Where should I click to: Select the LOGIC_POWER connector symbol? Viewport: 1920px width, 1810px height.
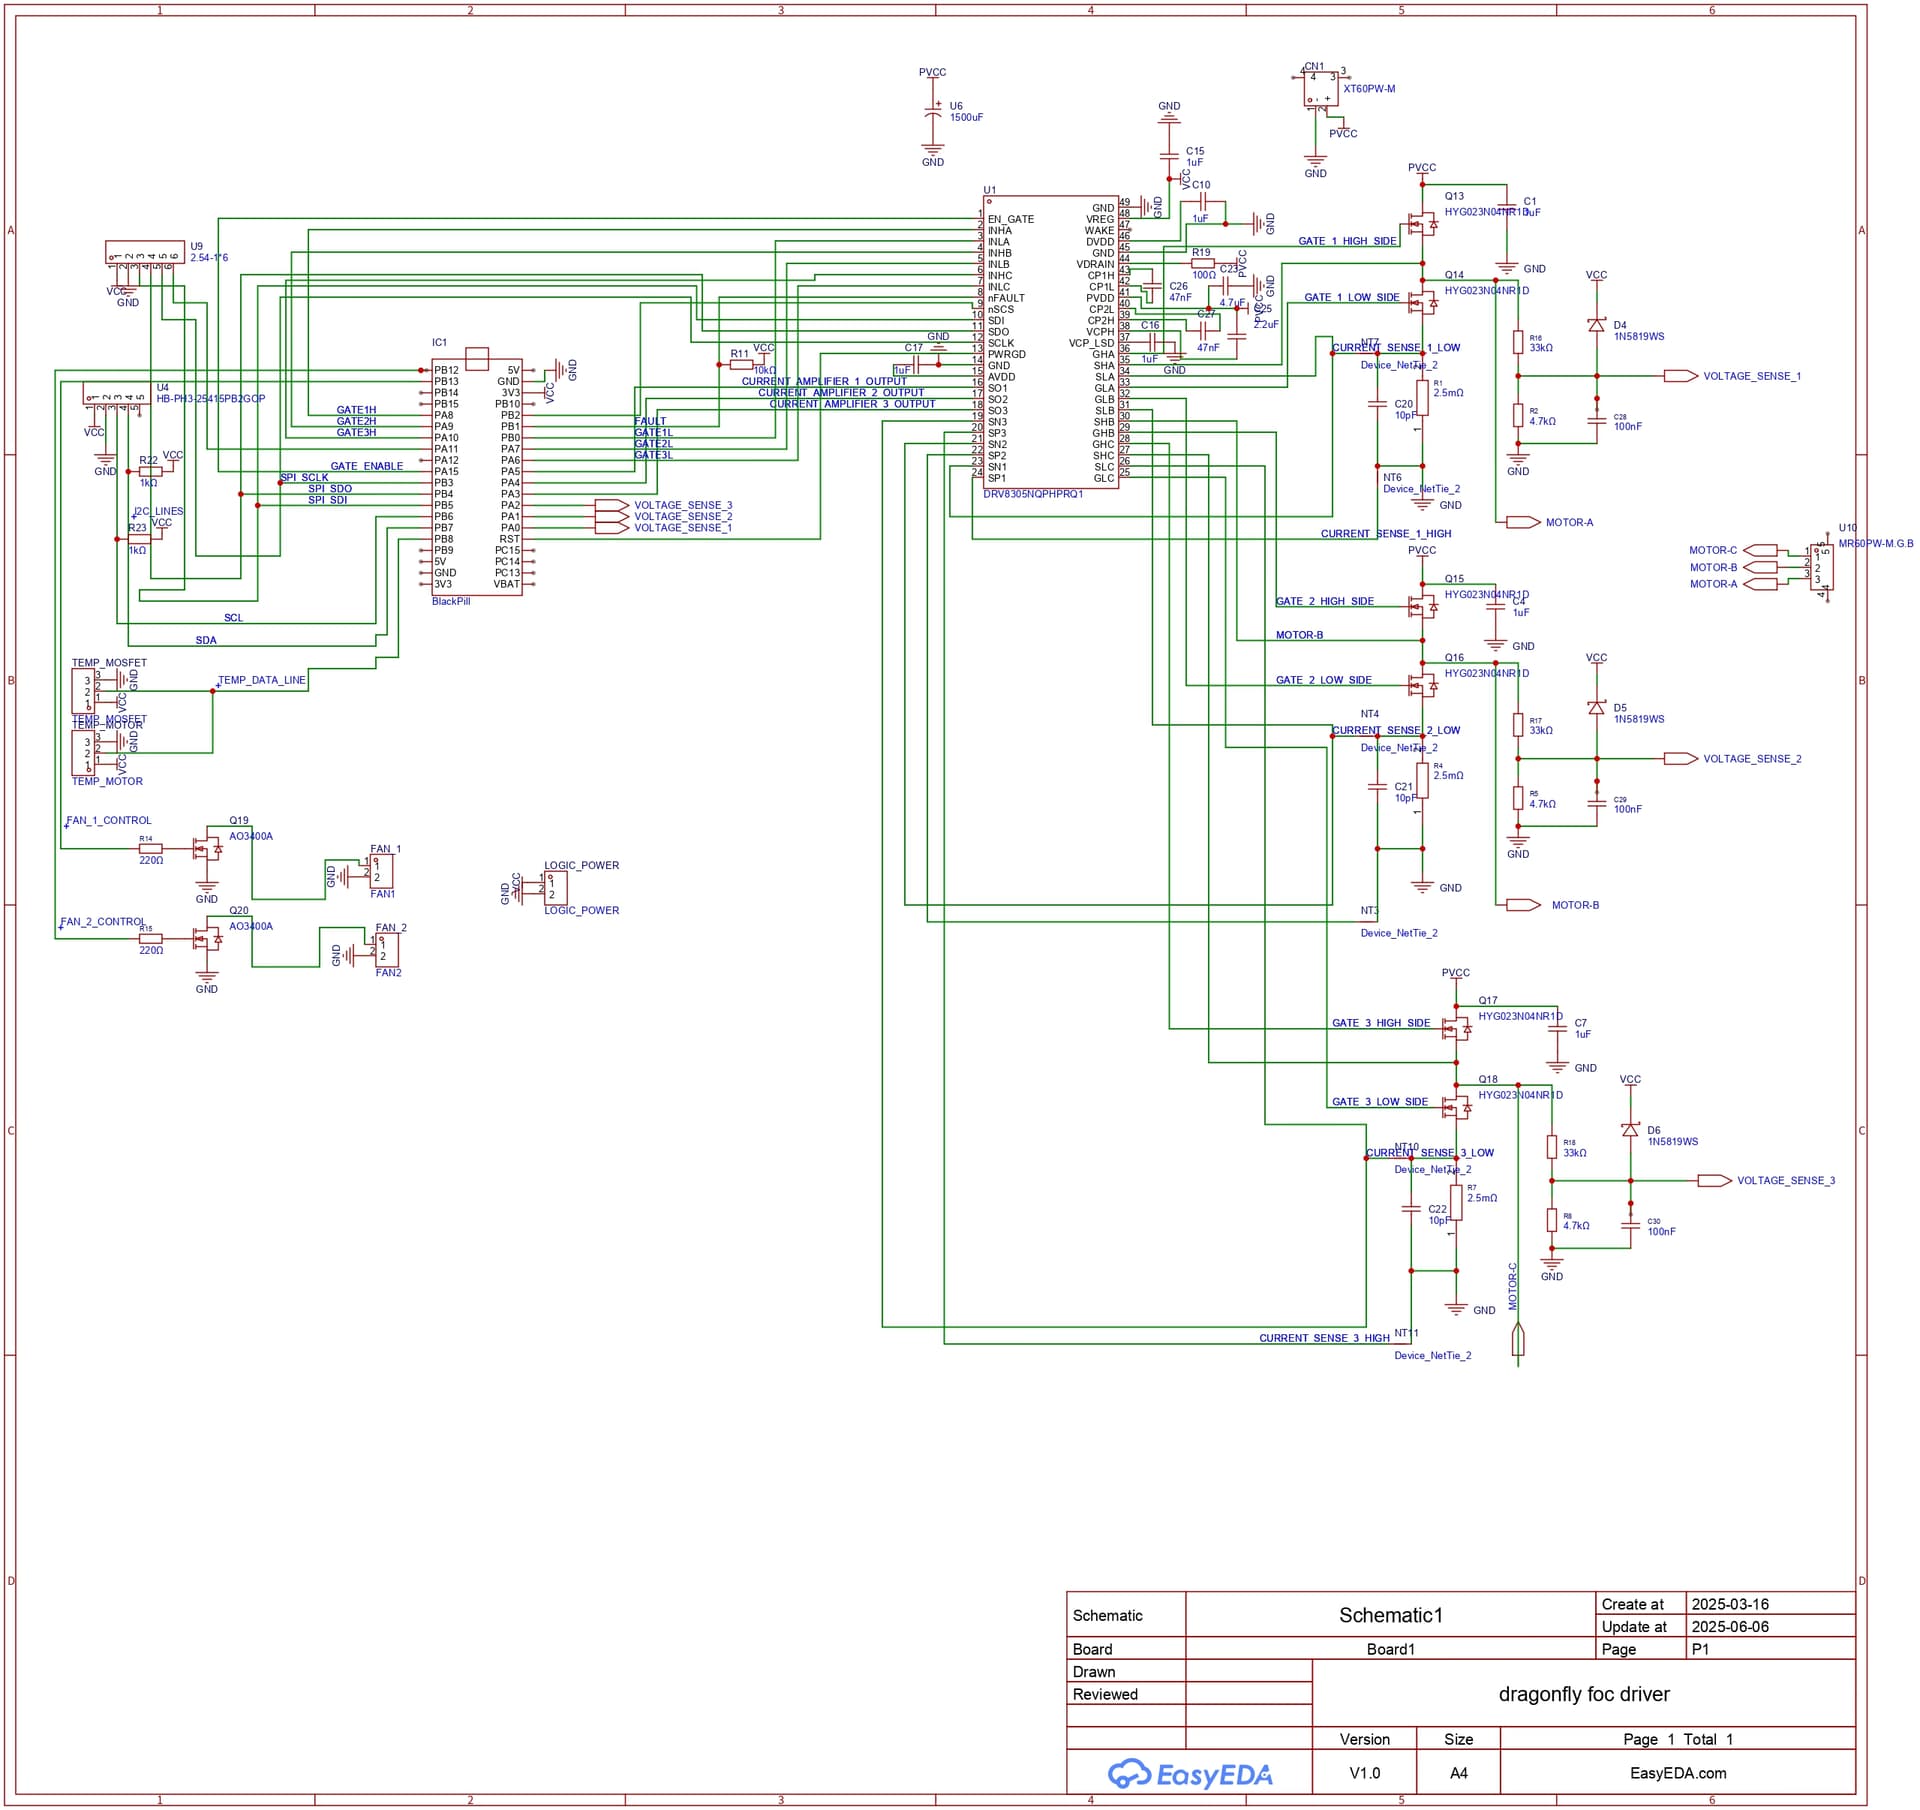[556, 887]
